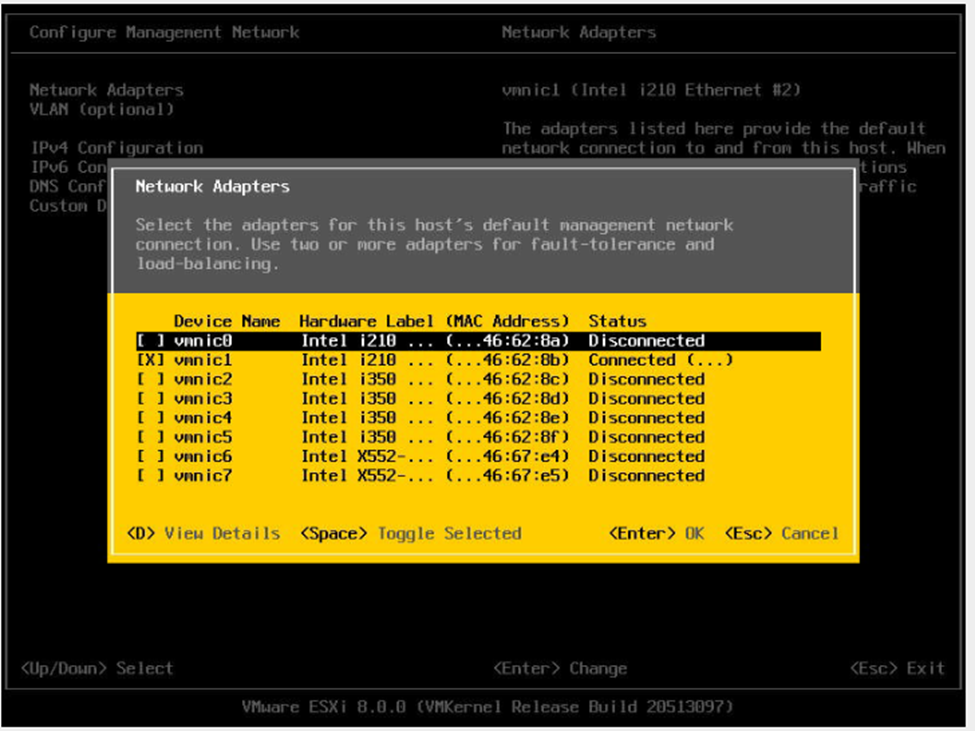Click <Esc> Cancel in the dialog
Image resolution: width=975 pixels, height=731 pixels.
[782, 533]
